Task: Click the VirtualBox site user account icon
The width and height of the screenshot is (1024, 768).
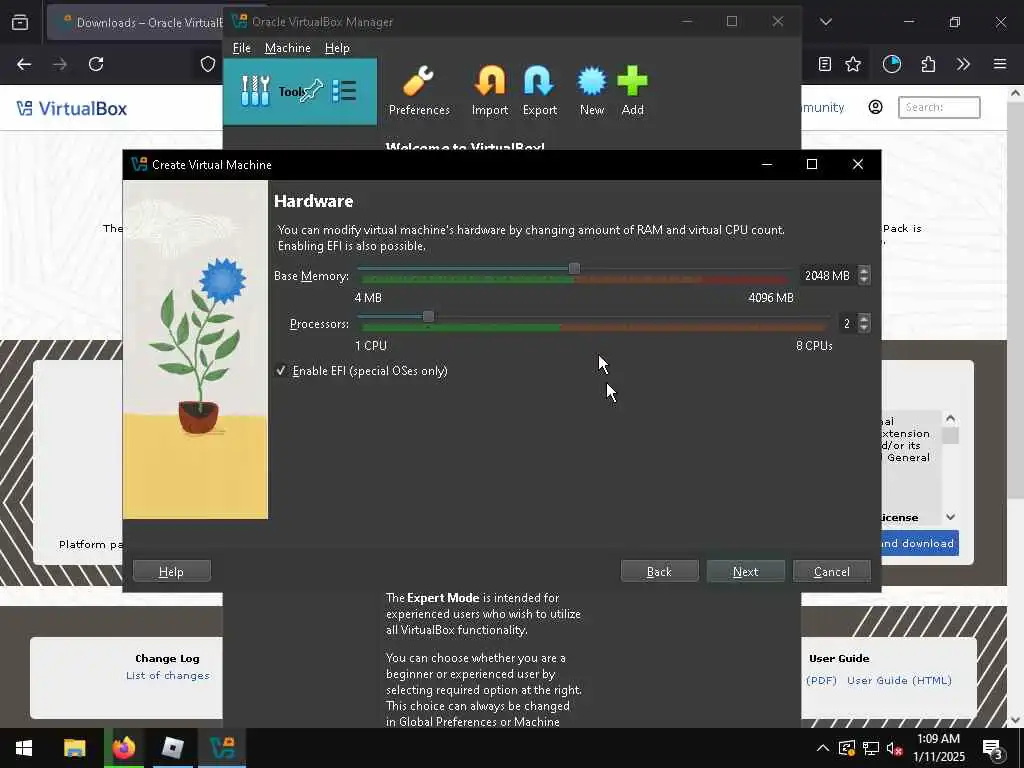Action: tap(875, 107)
